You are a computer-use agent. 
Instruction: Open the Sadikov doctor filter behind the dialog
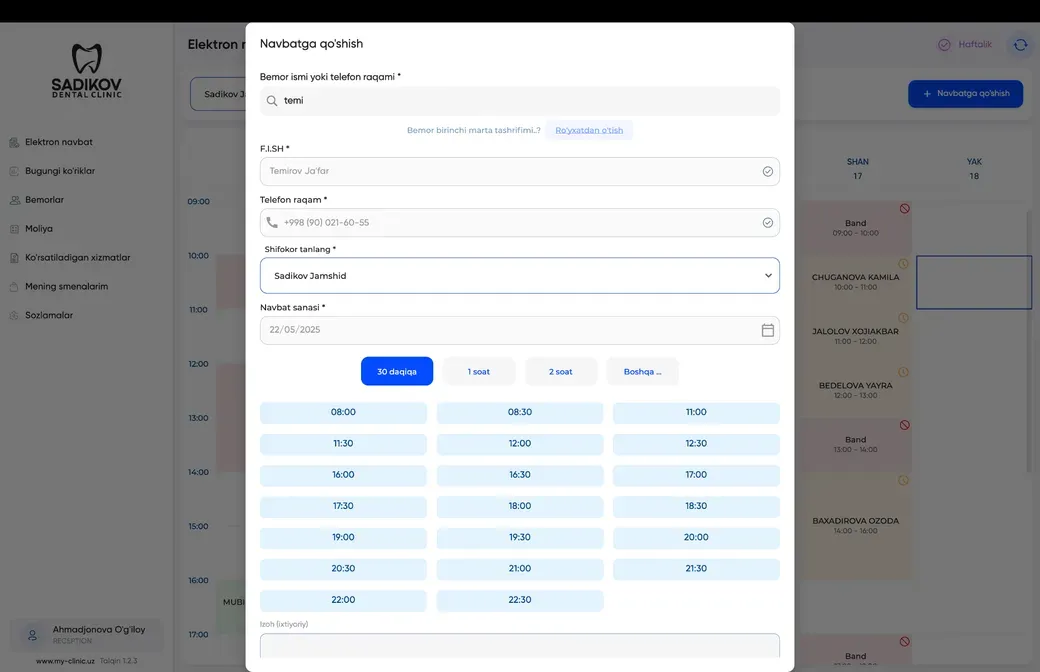218,94
